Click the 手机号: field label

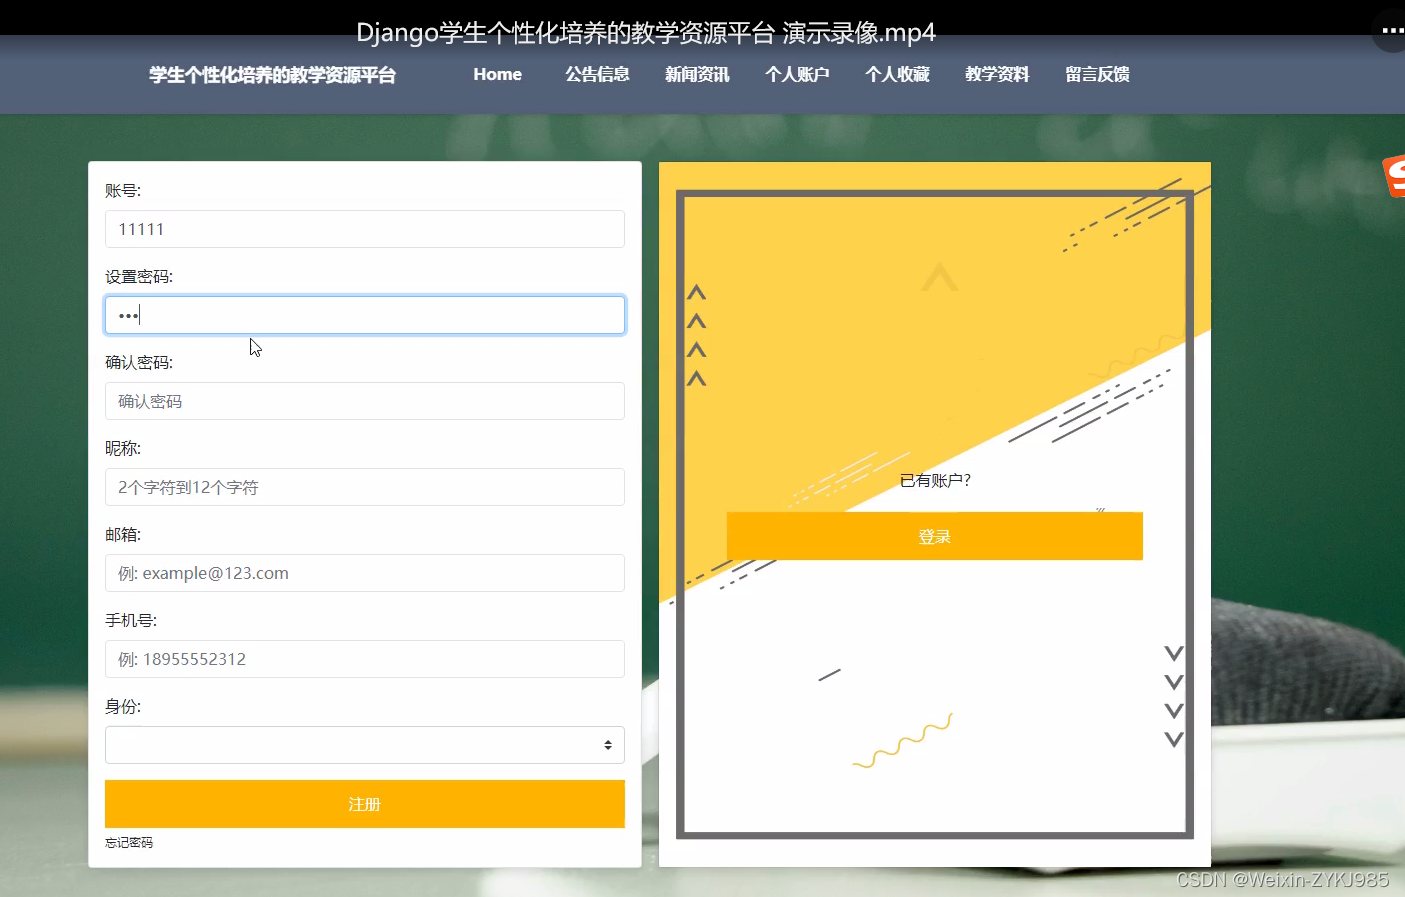tap(131, 621)
